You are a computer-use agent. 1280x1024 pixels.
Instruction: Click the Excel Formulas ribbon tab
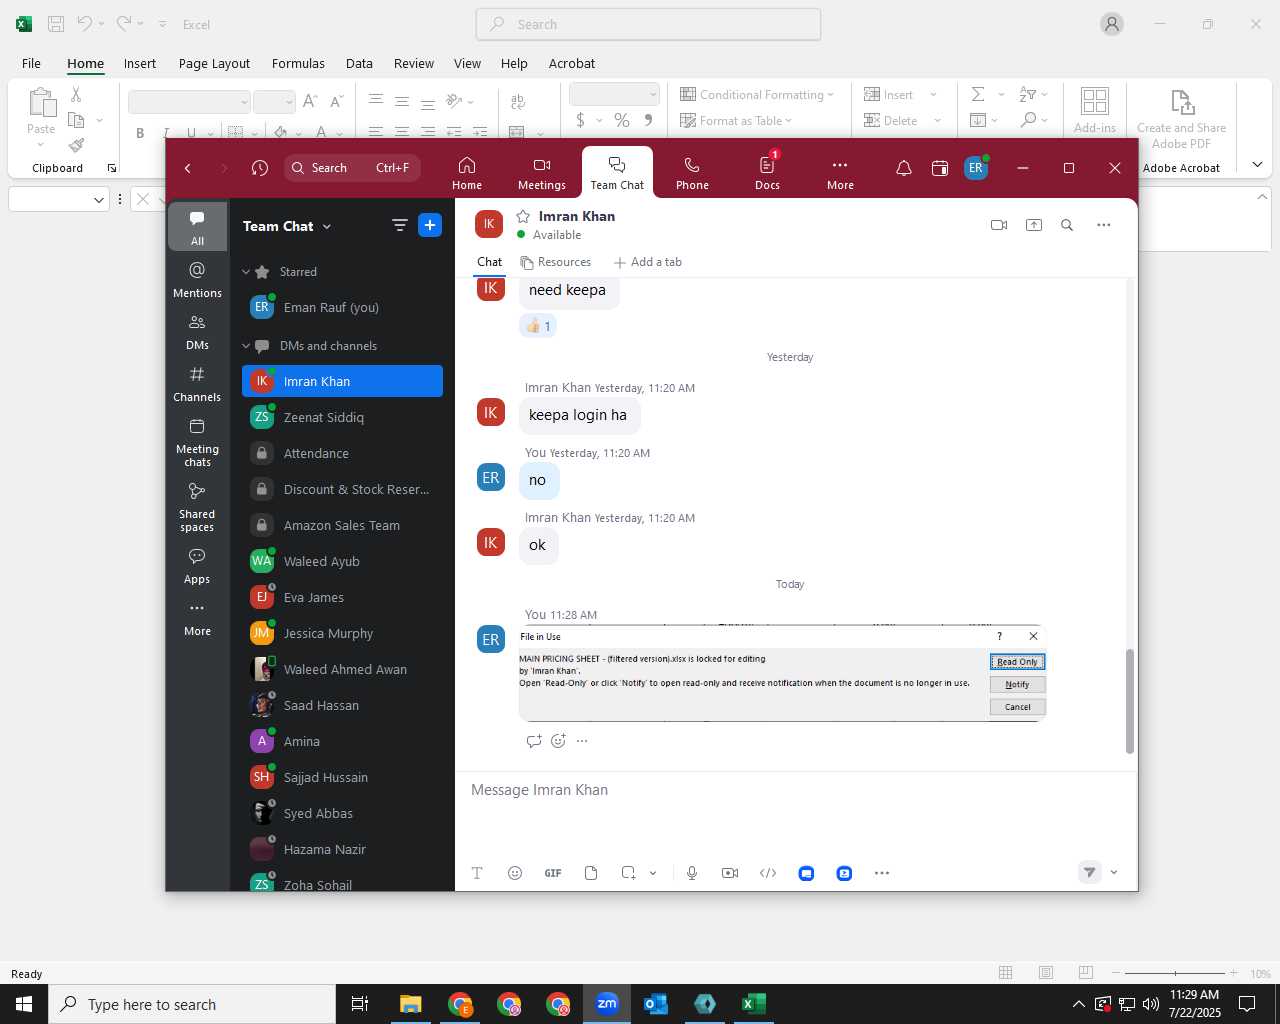298,63
